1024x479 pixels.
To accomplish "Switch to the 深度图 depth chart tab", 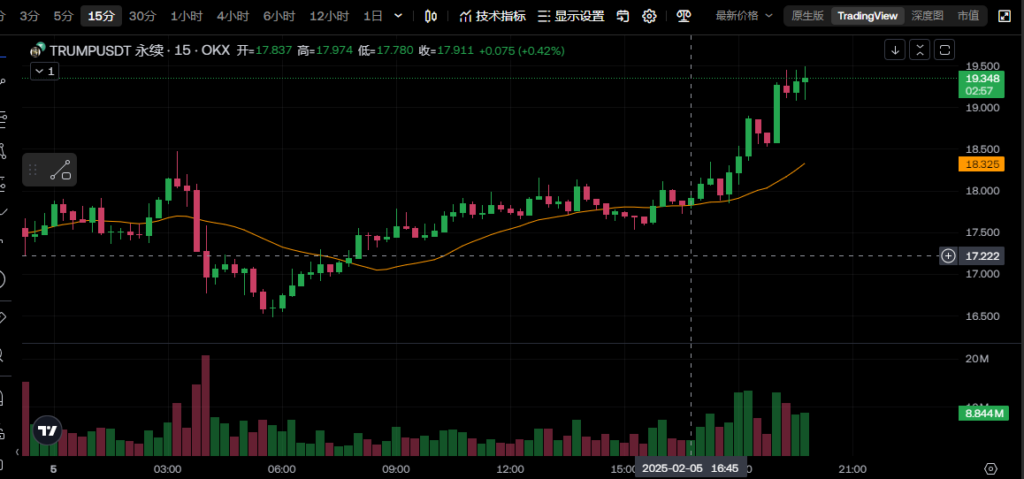I will (x=927, y=16).
